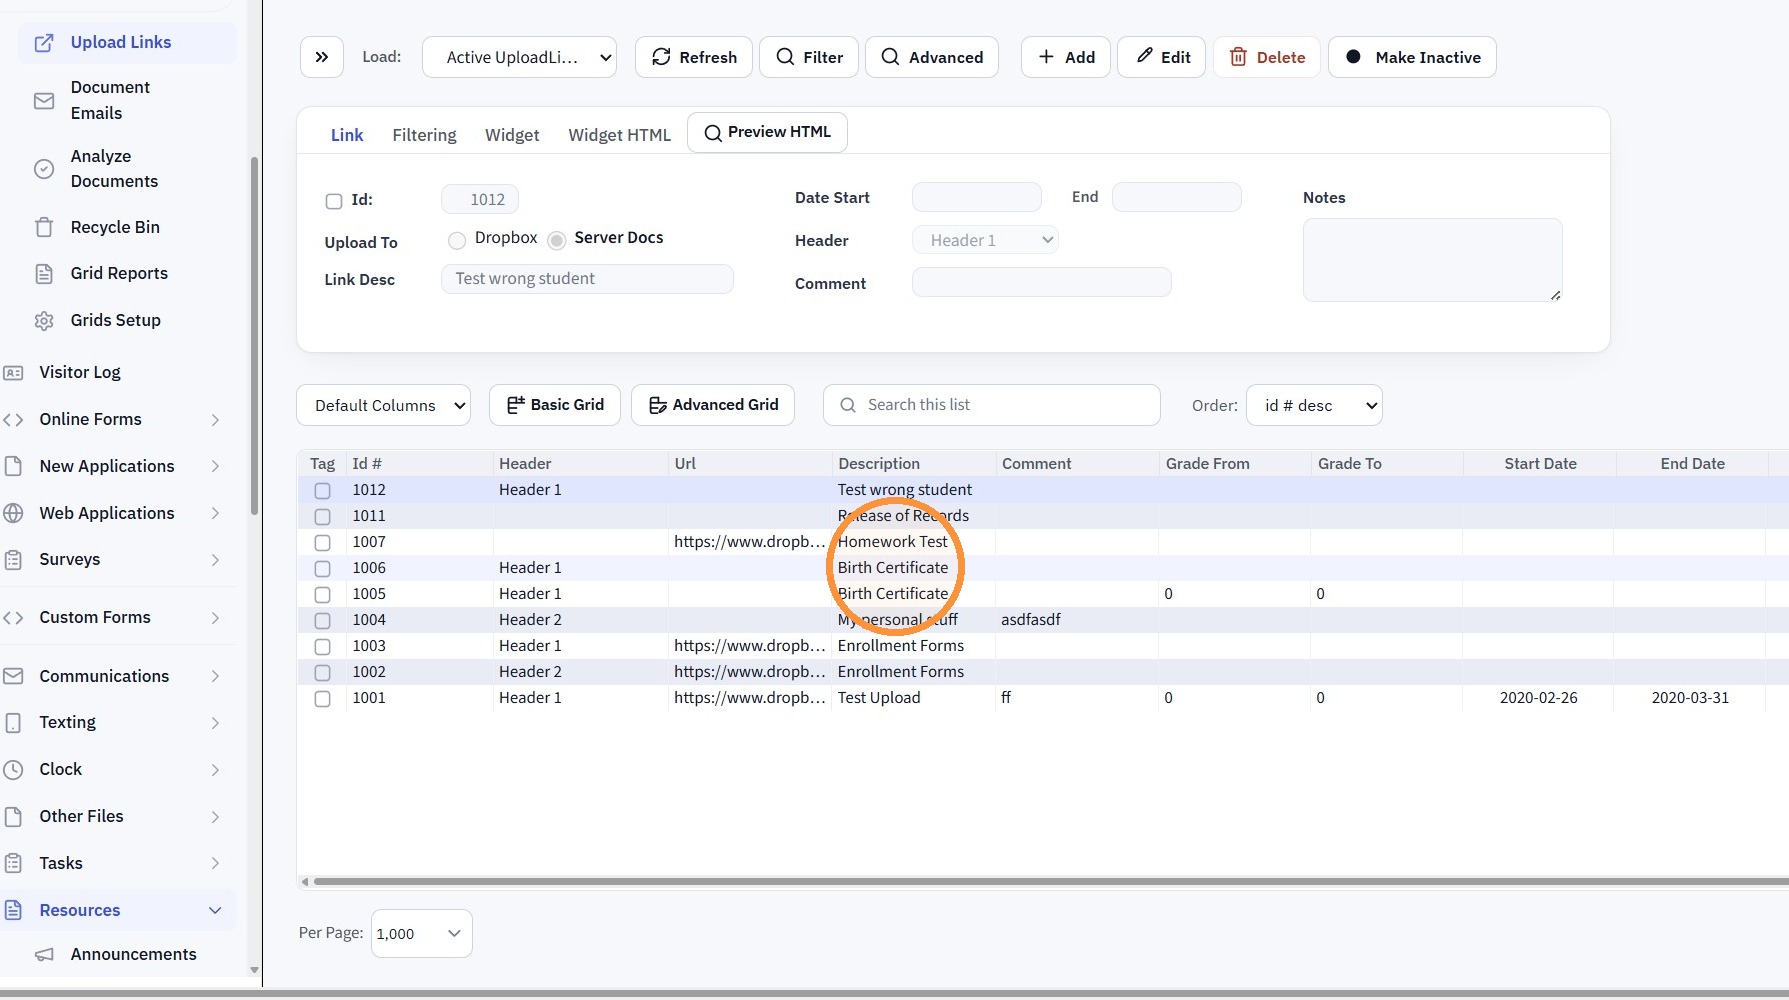Click the Filter button

point(809,57)
